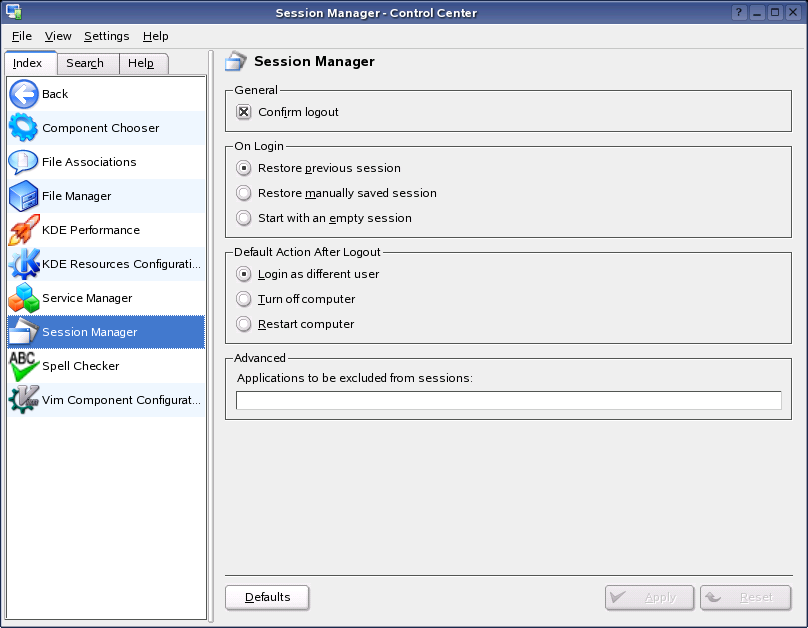Screen dimensions: 808x628
Task: Click the File Associations label
Action: [x=89, y=162]
